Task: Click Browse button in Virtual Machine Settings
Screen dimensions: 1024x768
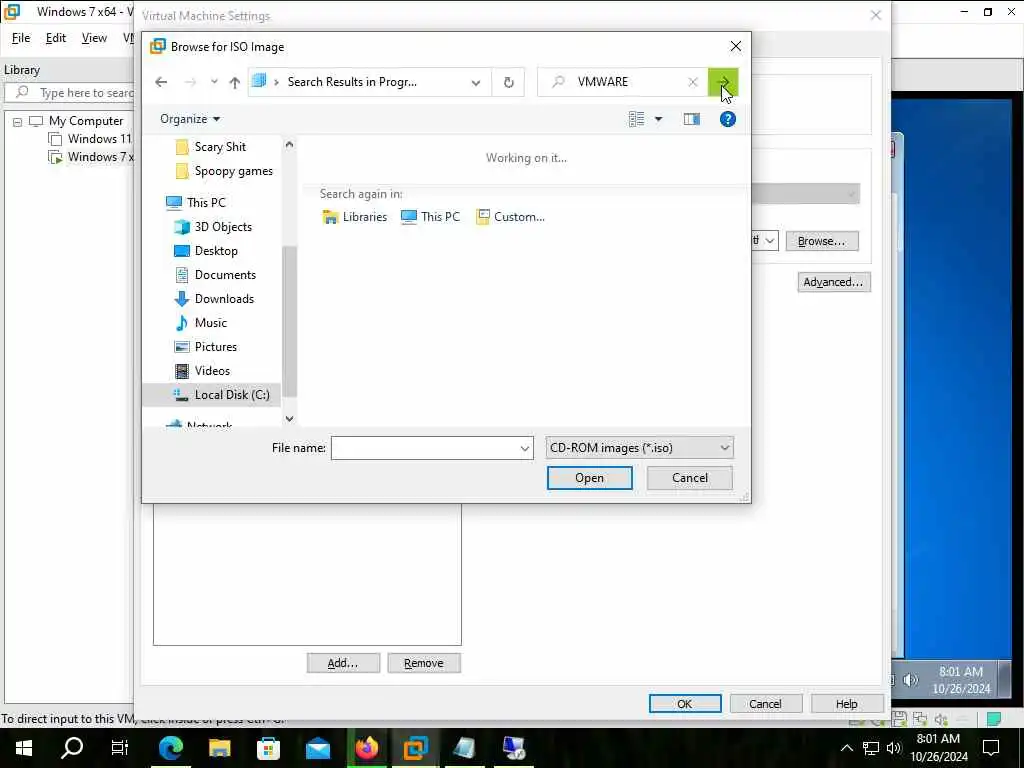Action: point(822,241)
